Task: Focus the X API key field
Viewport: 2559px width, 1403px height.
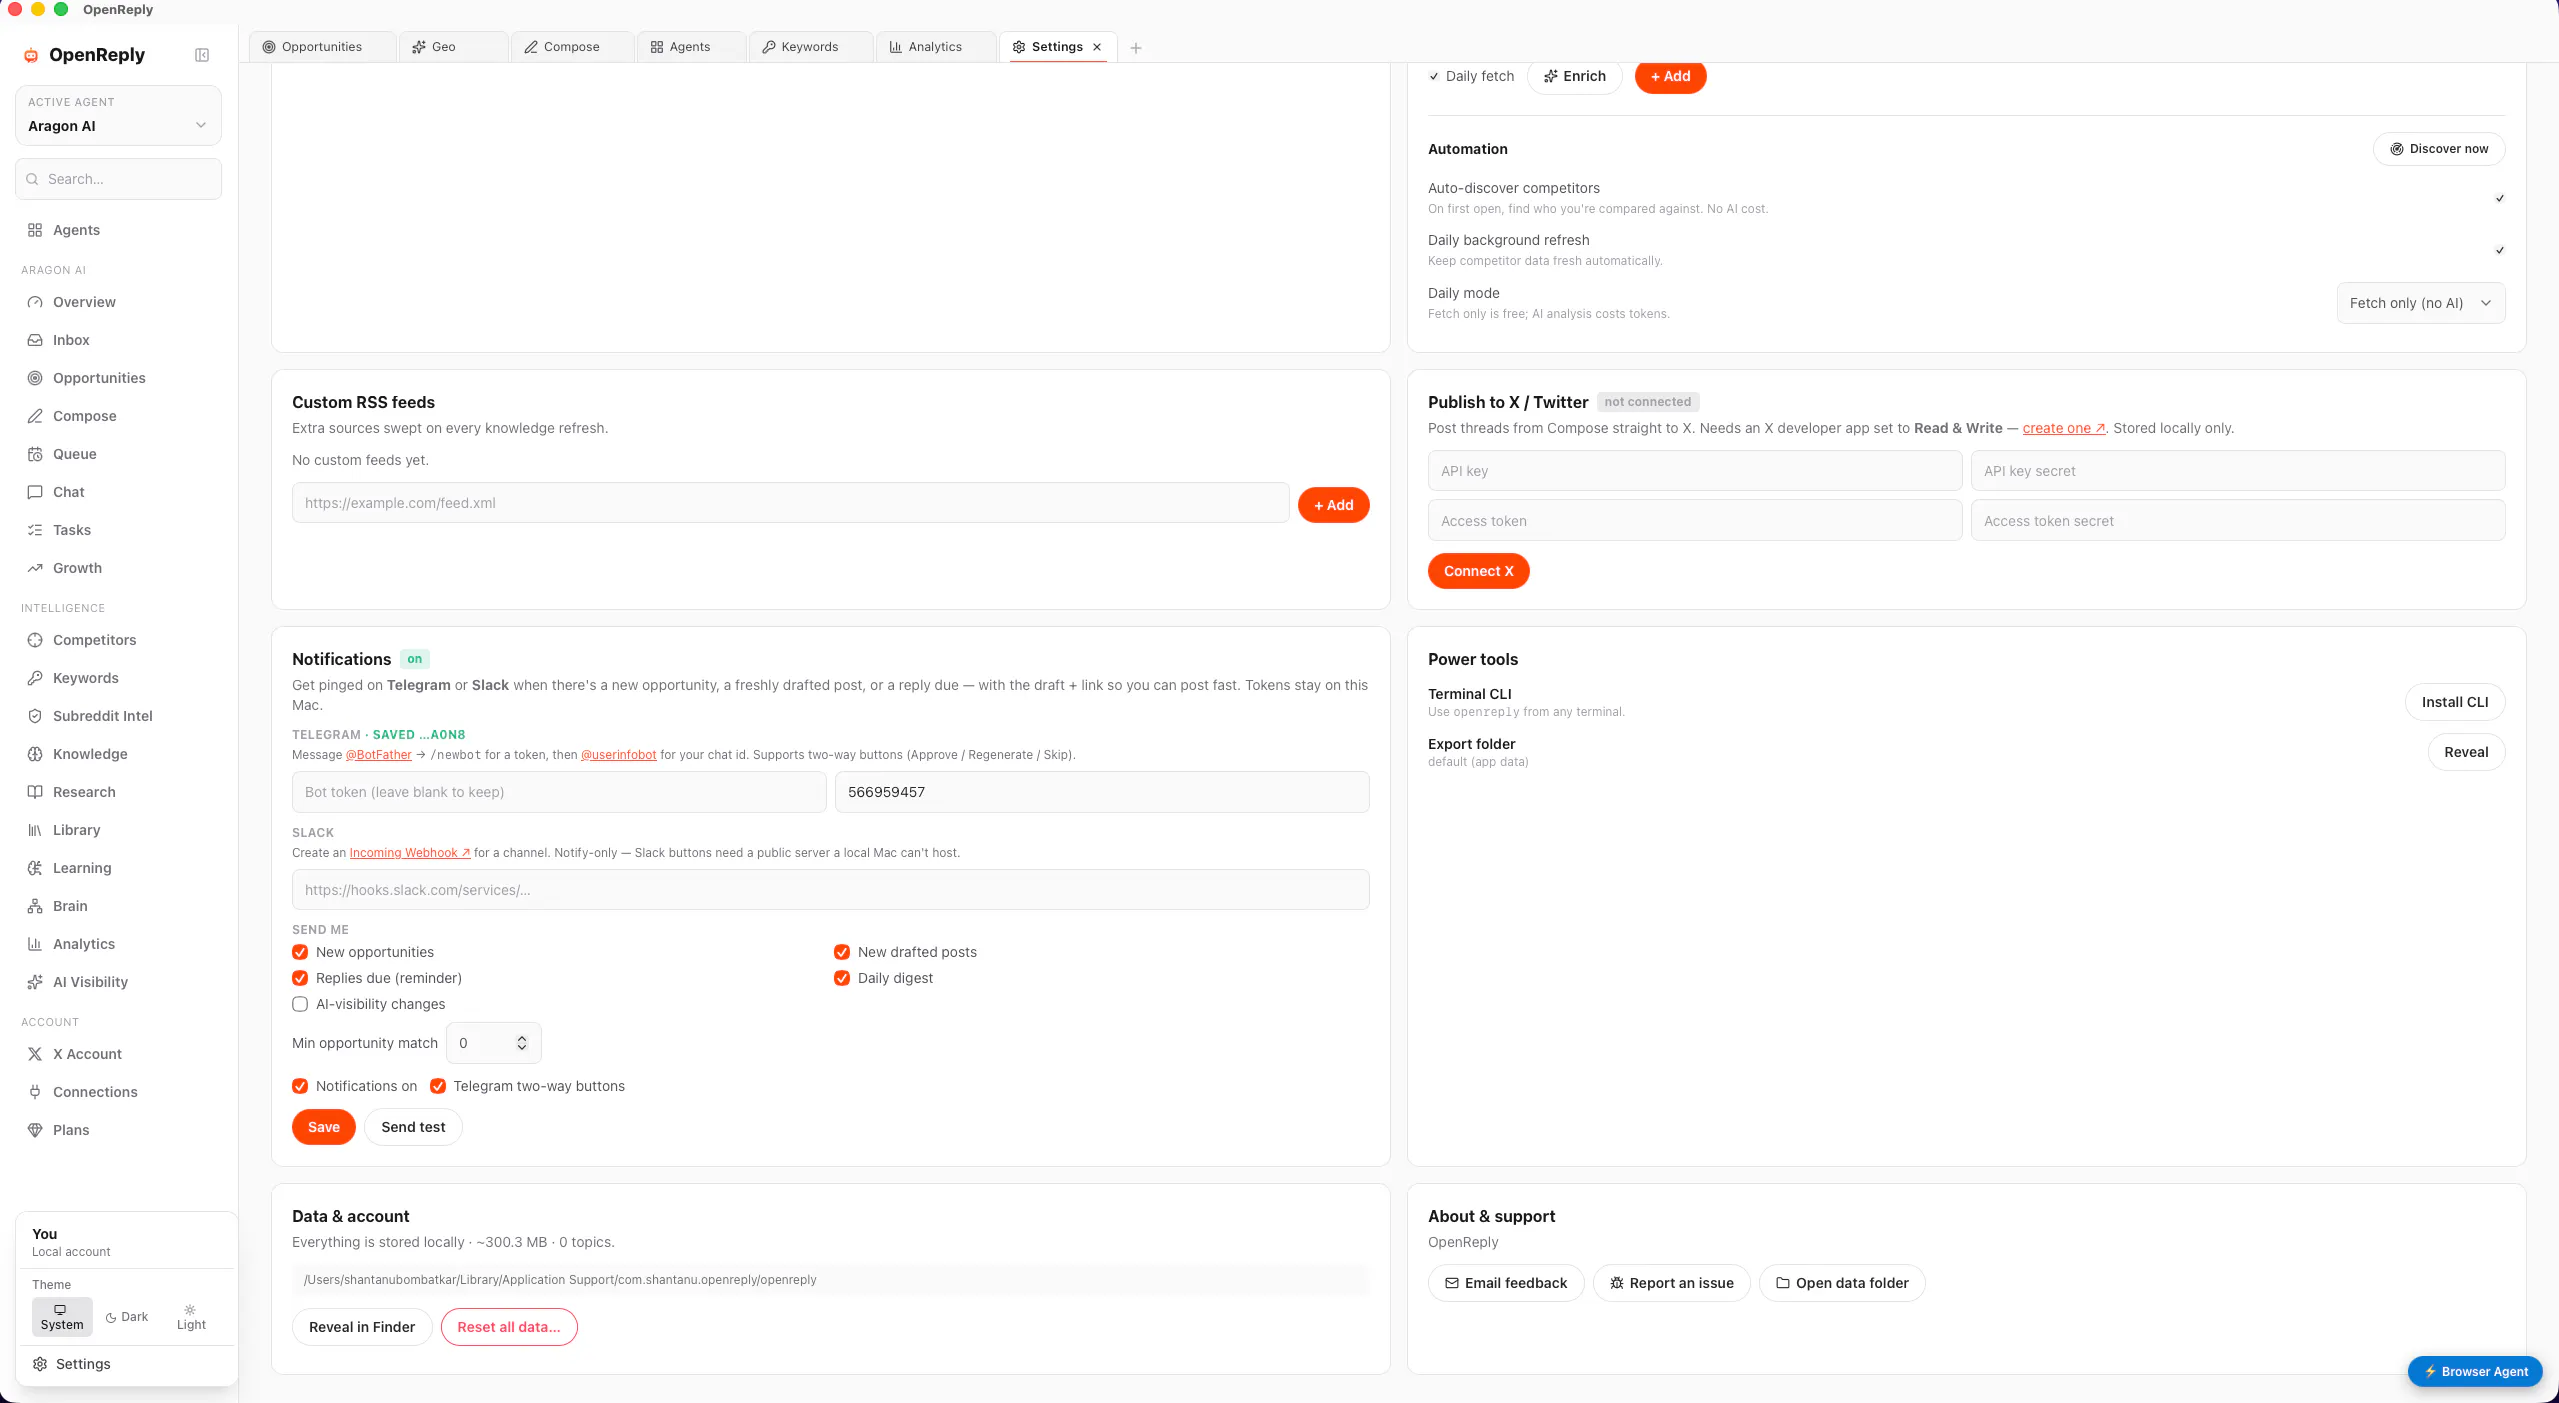Action: point(1694,471)
